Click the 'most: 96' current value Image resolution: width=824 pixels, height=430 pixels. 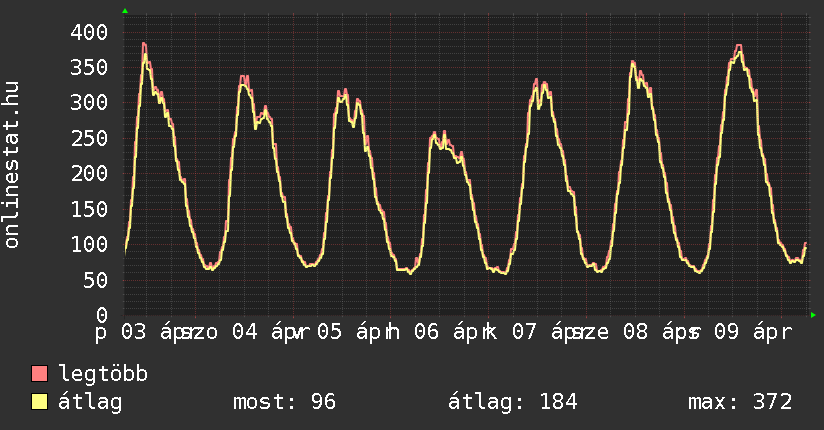pos(284,402)
